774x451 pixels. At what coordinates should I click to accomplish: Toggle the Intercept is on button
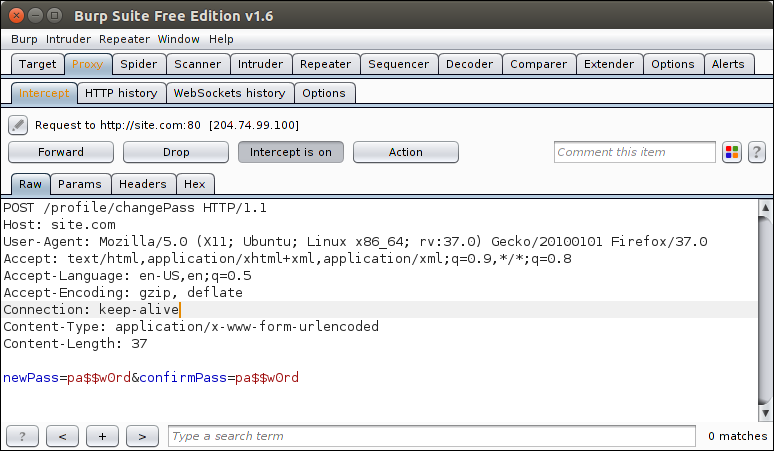291,152
